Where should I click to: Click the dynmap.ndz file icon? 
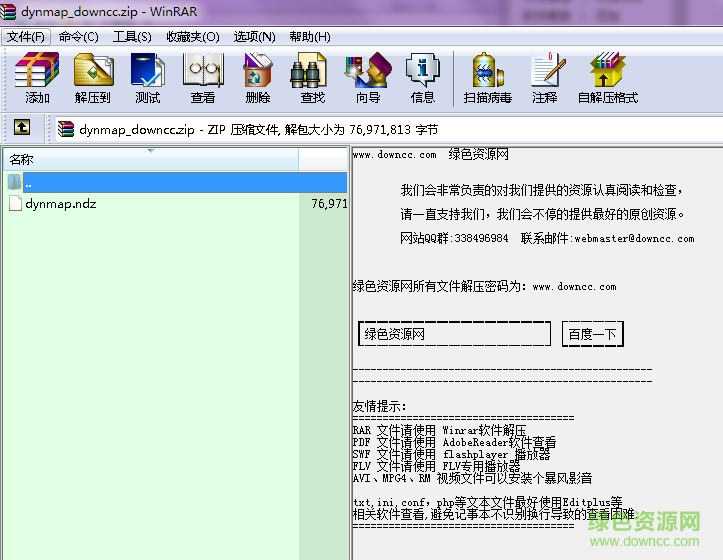point(16,203)
